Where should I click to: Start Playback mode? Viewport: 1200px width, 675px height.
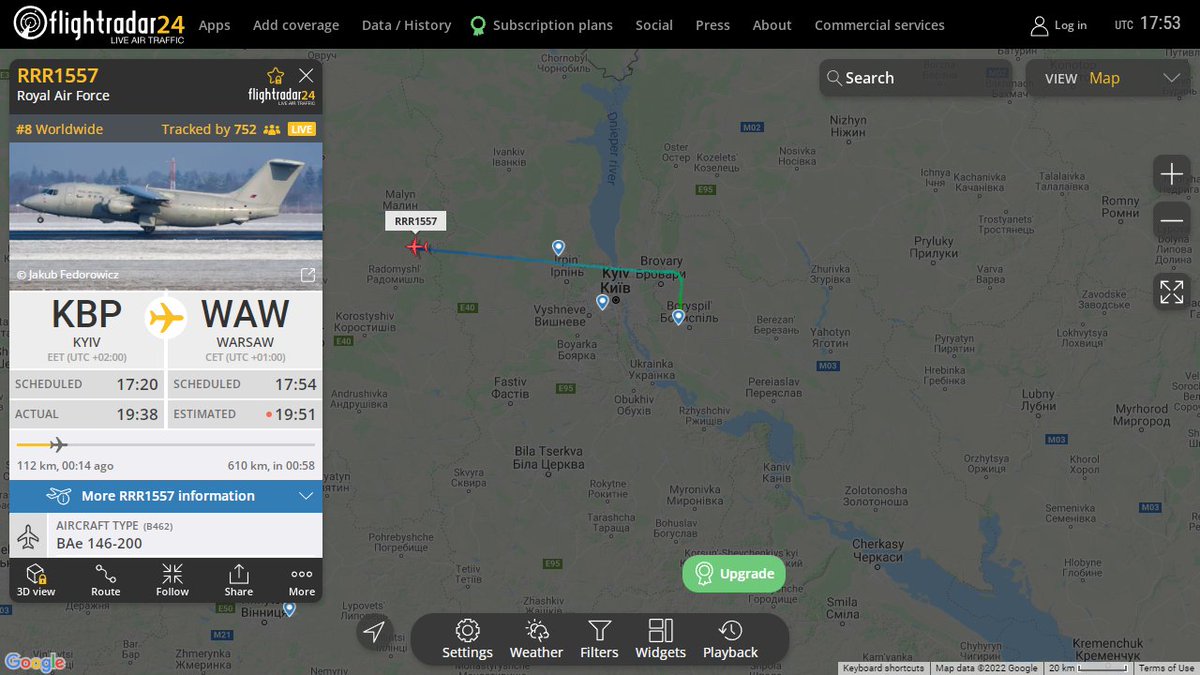[x=730, y=640]
